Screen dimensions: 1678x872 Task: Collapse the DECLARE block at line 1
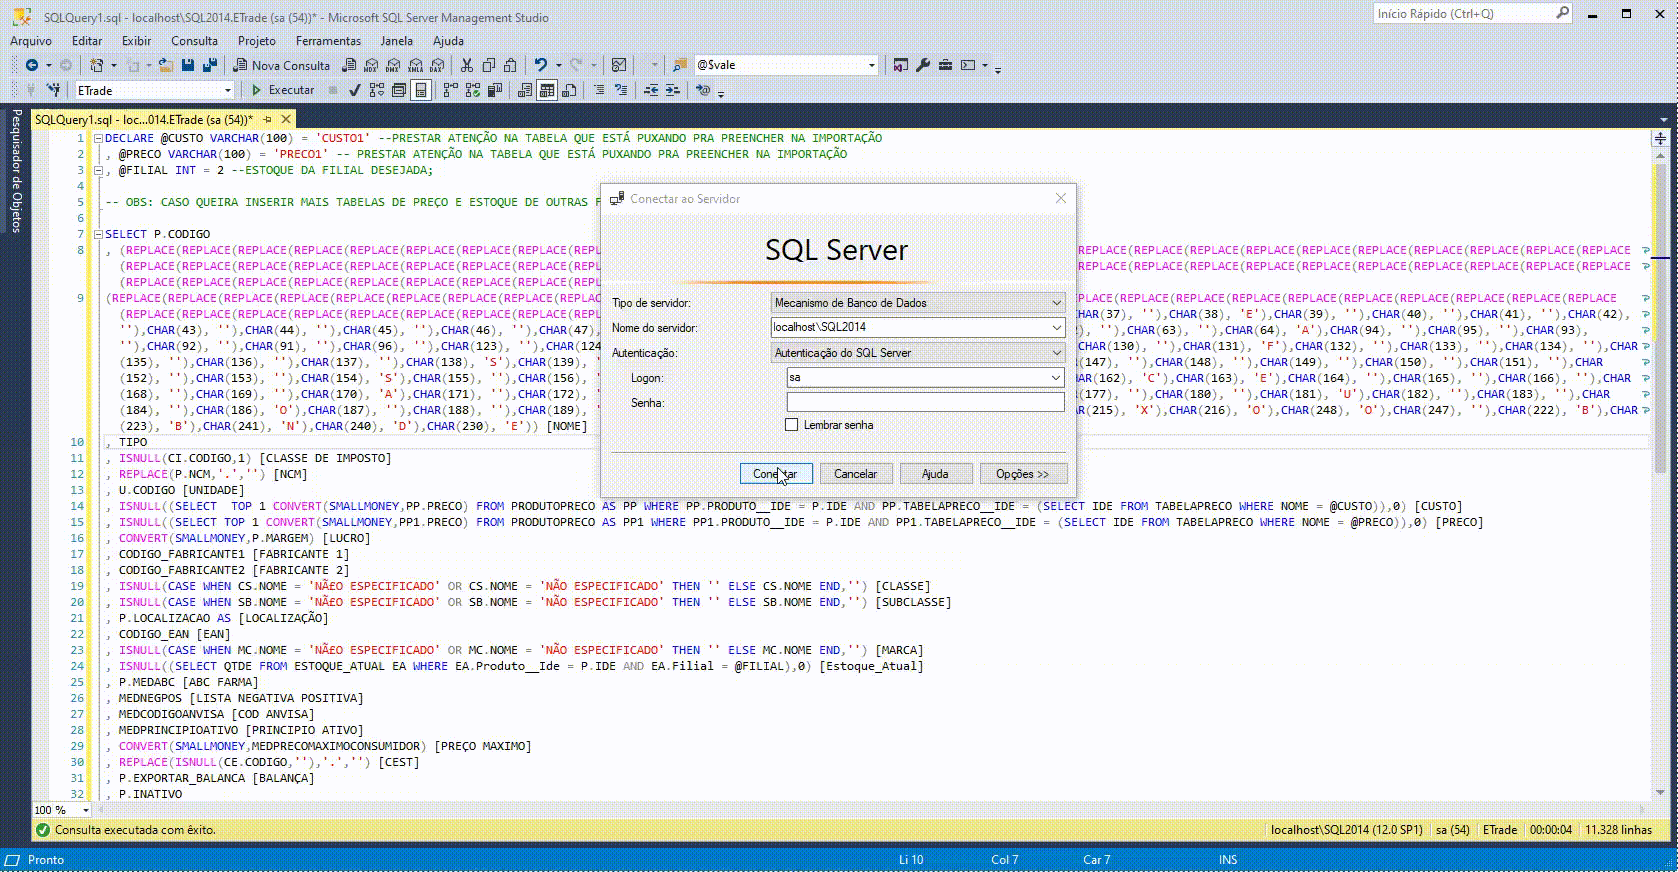[x=98, y=138]
